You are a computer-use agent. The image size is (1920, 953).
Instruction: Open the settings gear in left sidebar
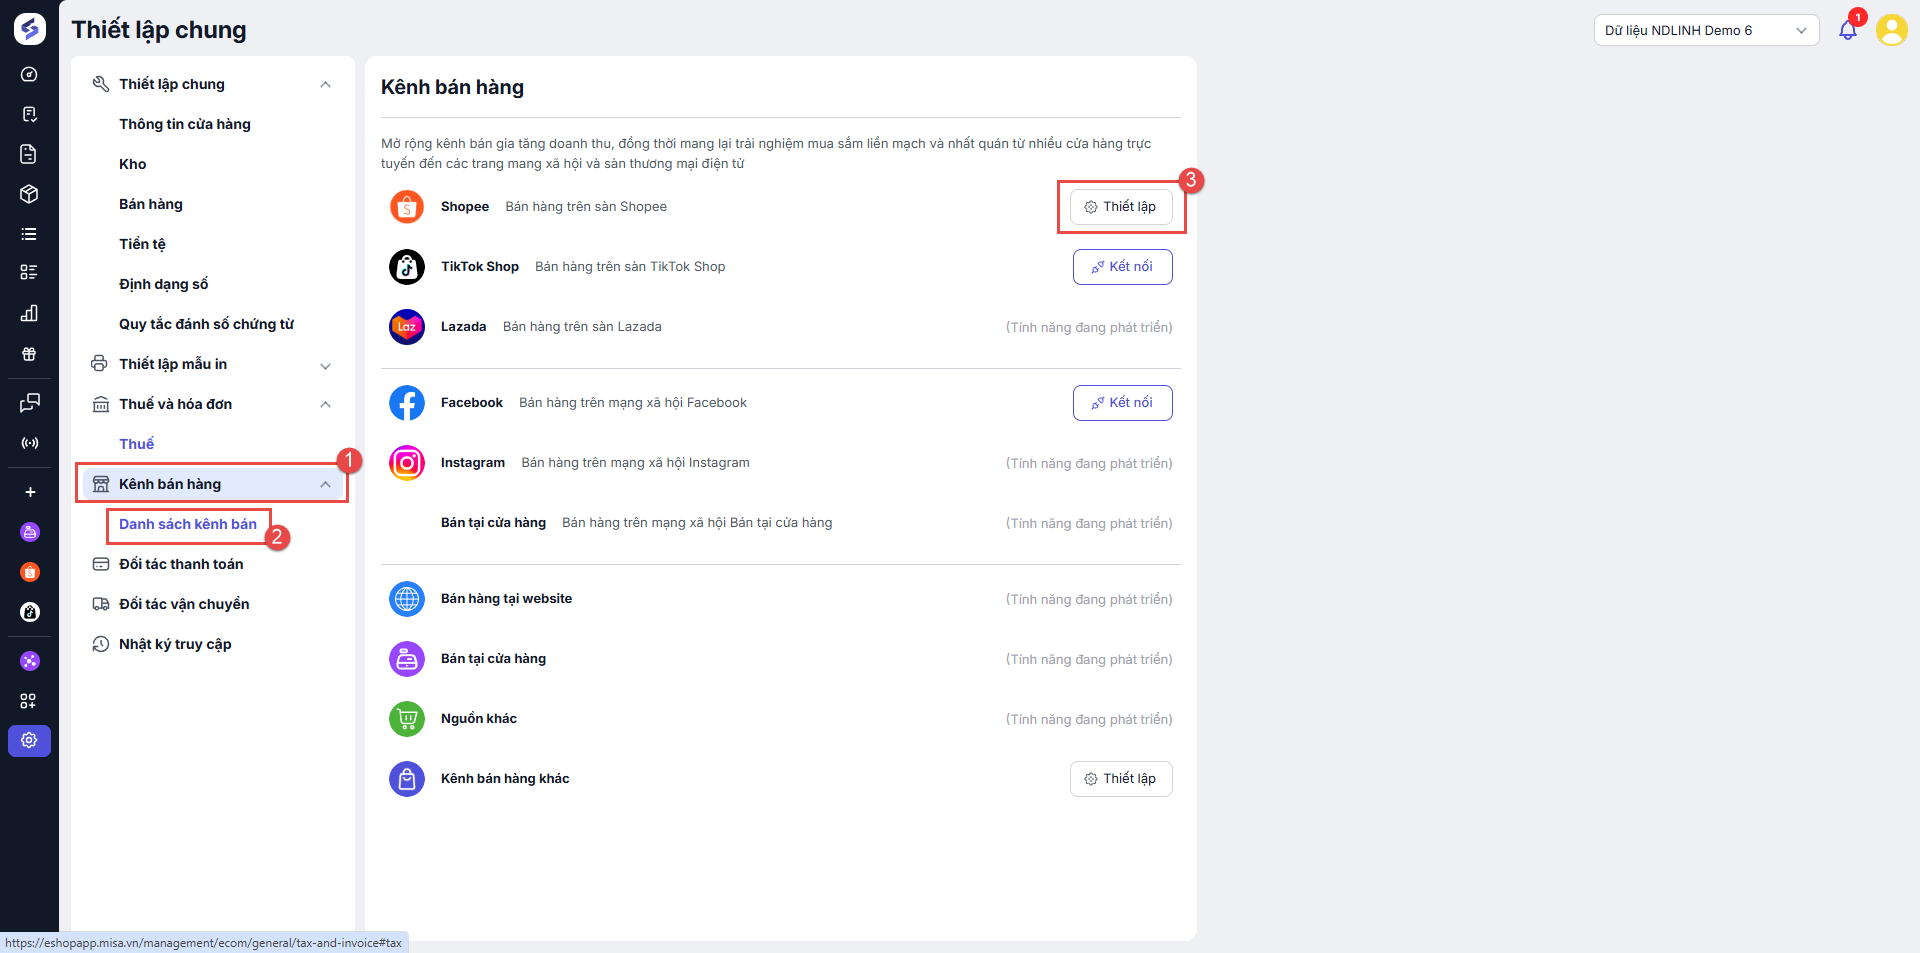coord(29,740)
